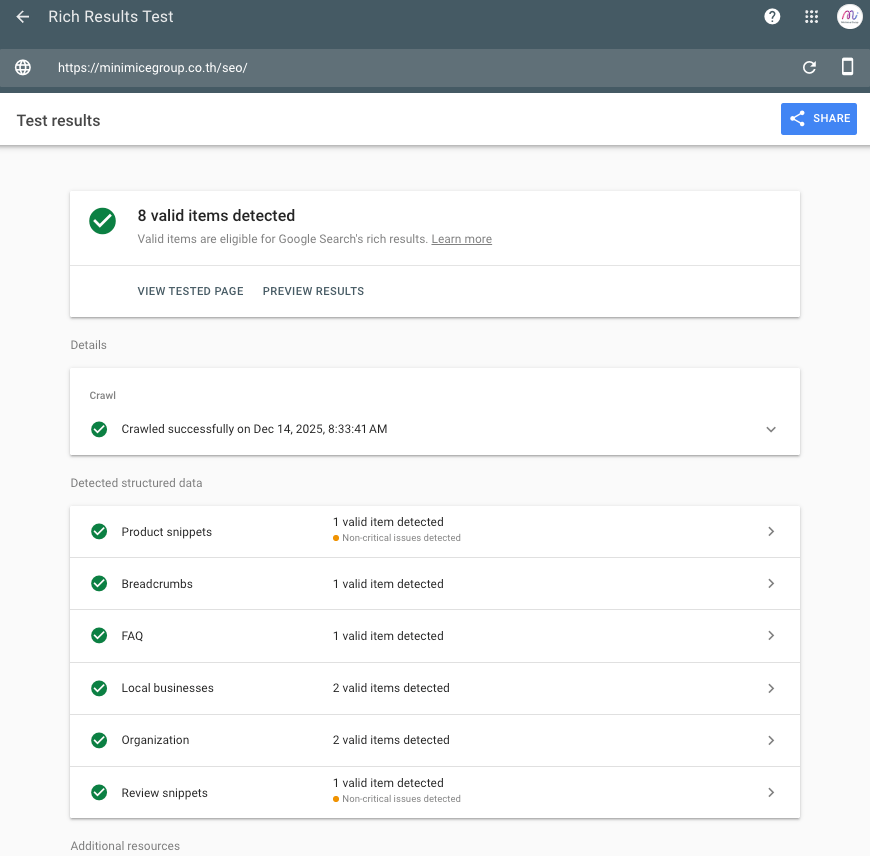The width and height of the screenshot is (870, 856).
Task: Click the profile avatar in the top right
Action: click(x=849, y=16)
